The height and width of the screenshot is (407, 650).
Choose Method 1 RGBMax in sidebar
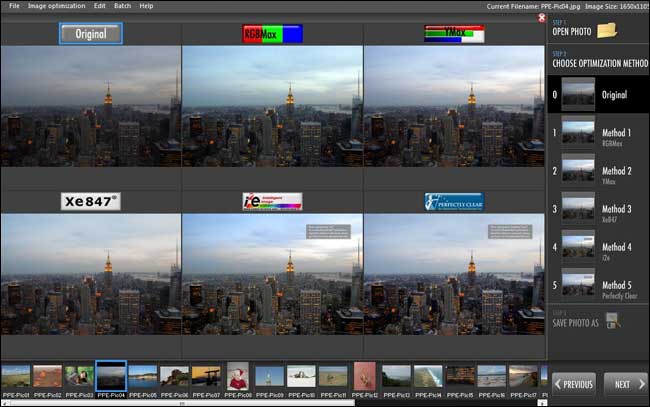pyautogui.click(x=598, y=136)
